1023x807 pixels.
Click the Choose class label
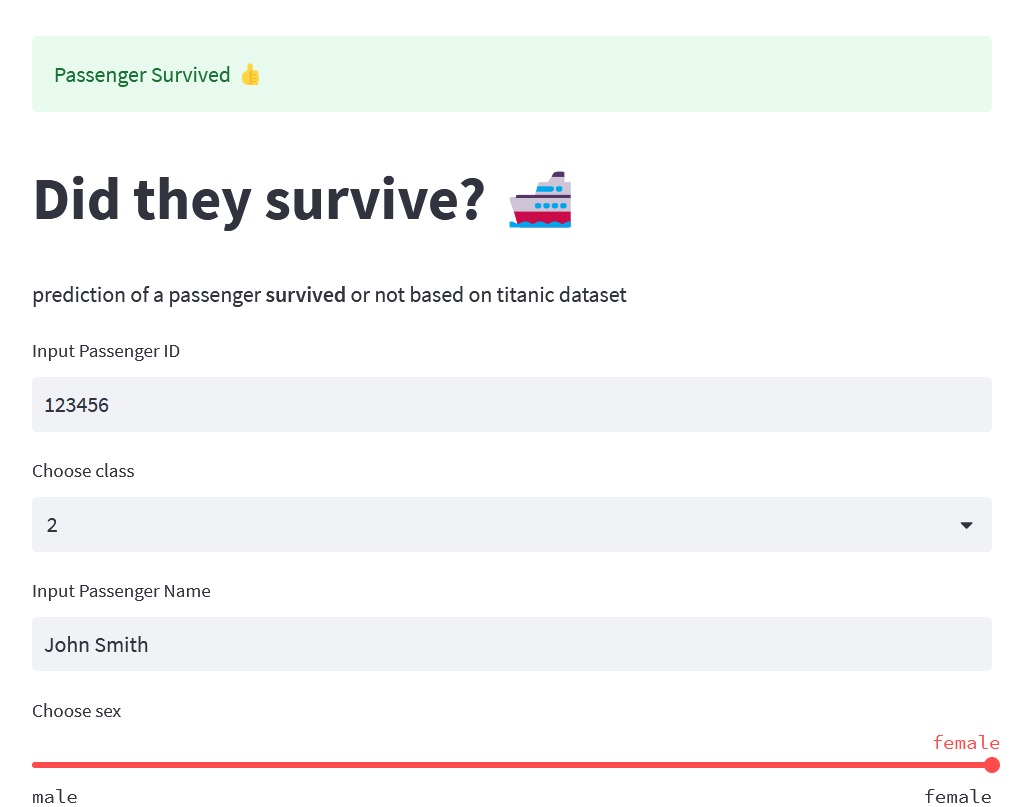(83, 470)
